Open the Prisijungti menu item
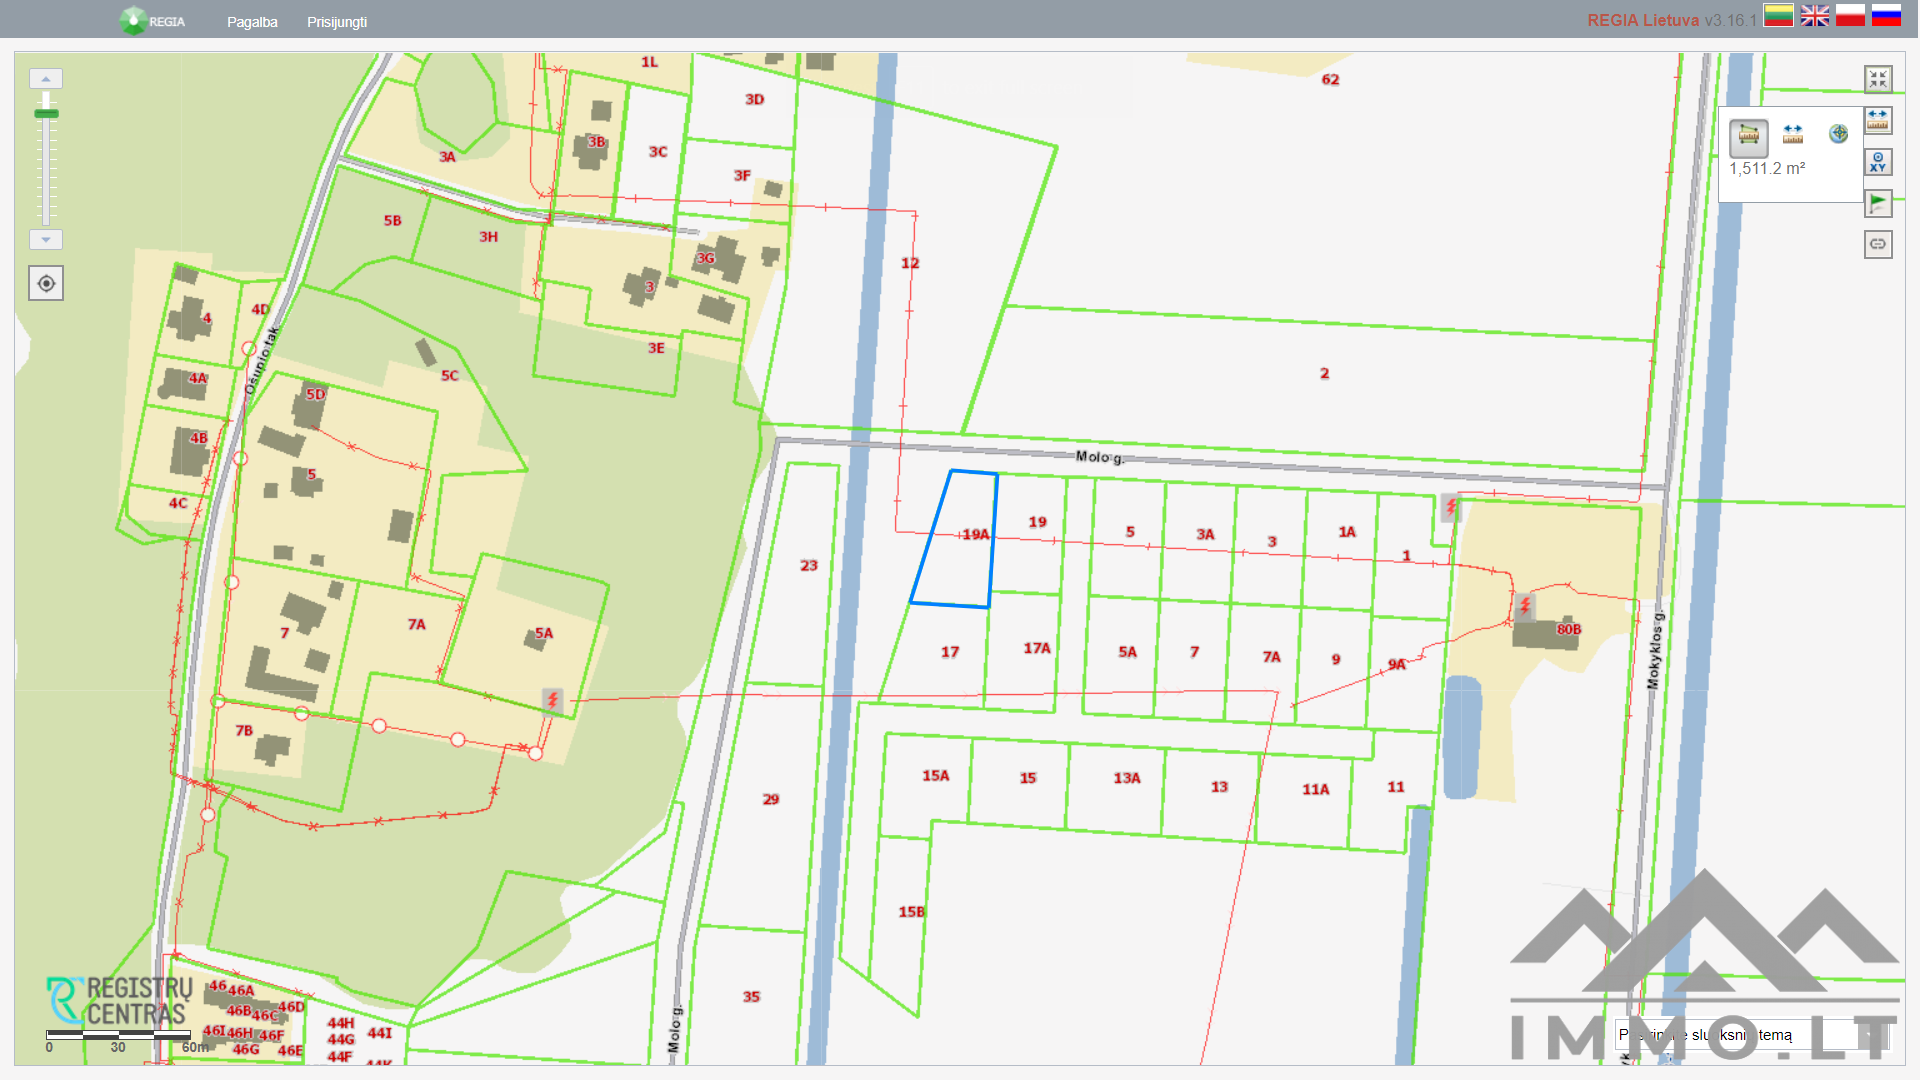 [x=337, y=22]
